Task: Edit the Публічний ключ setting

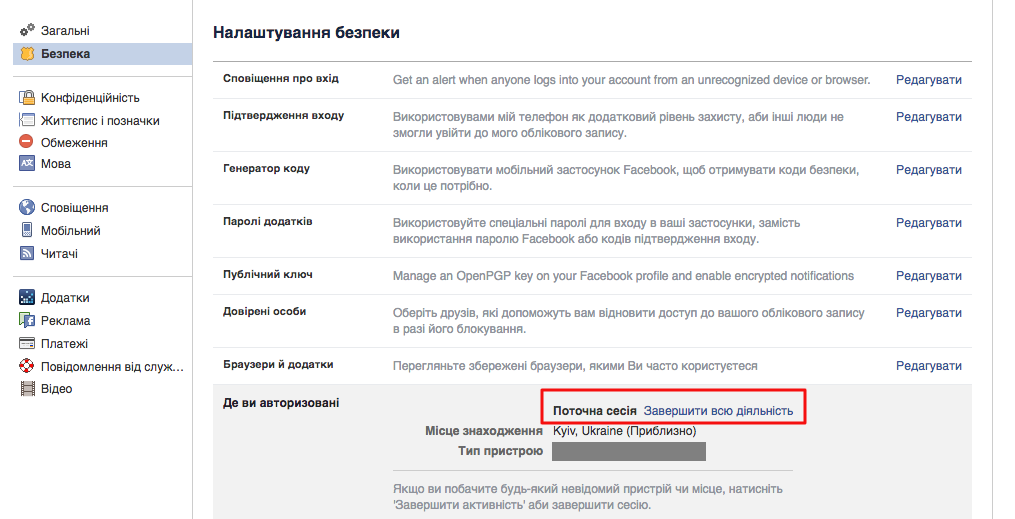Action: tap(928, 276)
